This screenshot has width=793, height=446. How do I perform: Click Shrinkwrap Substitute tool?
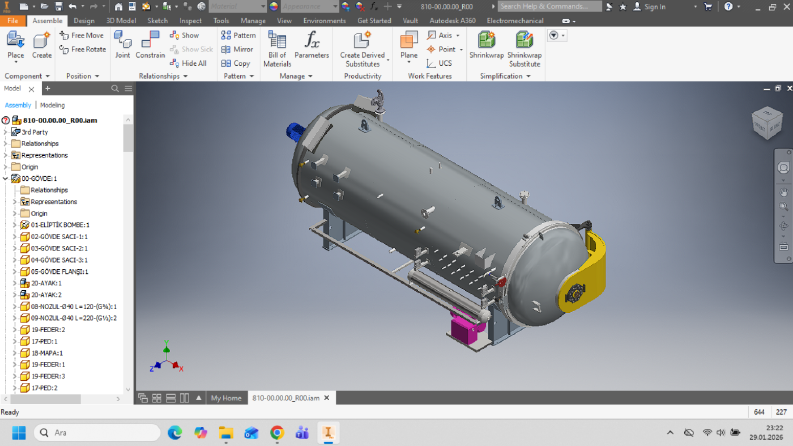524,49
